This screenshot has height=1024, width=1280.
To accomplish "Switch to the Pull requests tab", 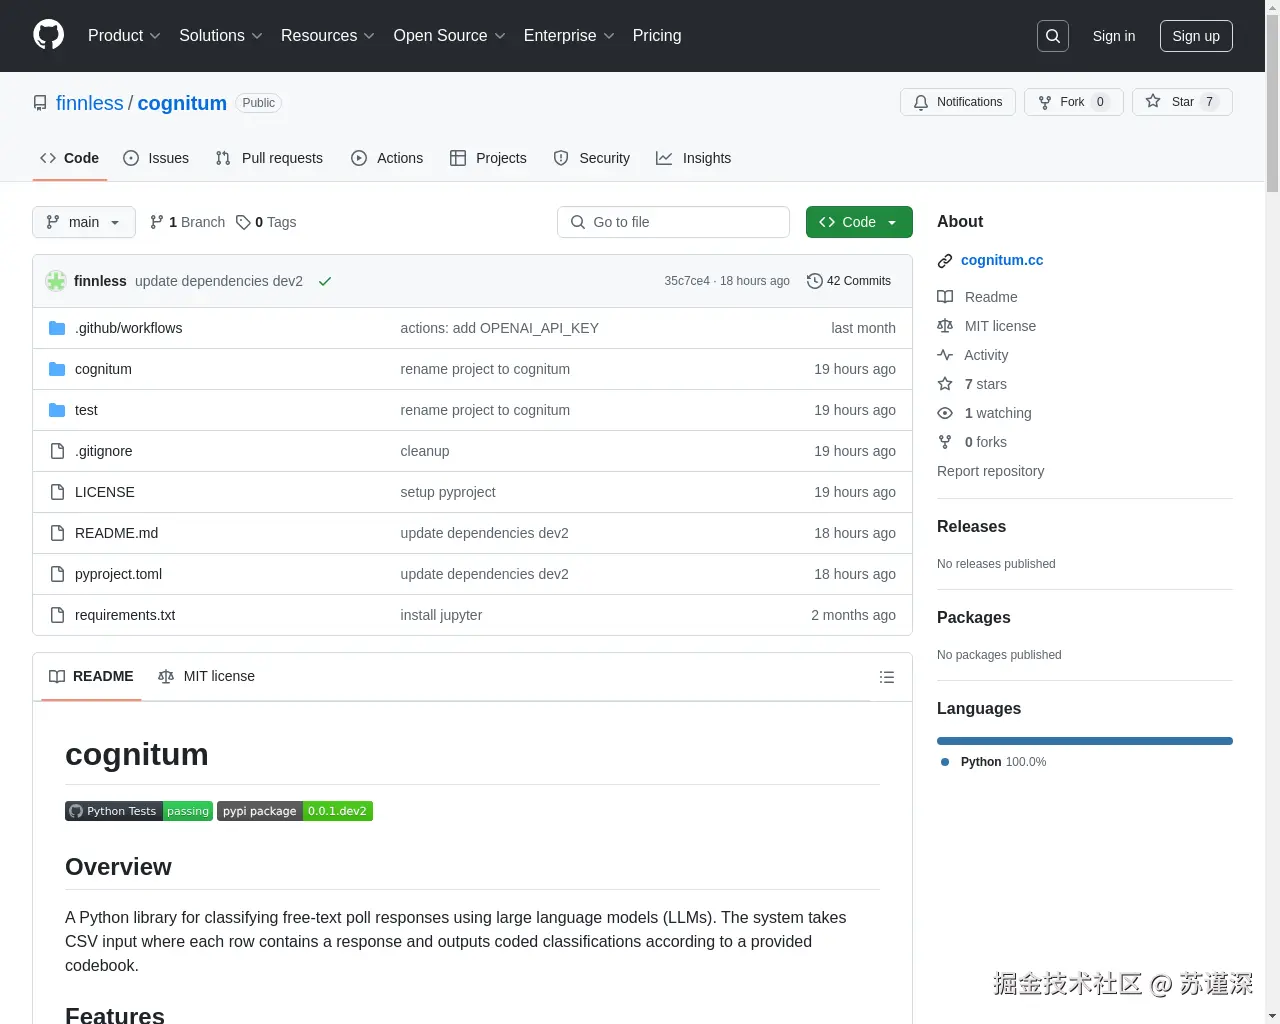I will pos(268,158).
